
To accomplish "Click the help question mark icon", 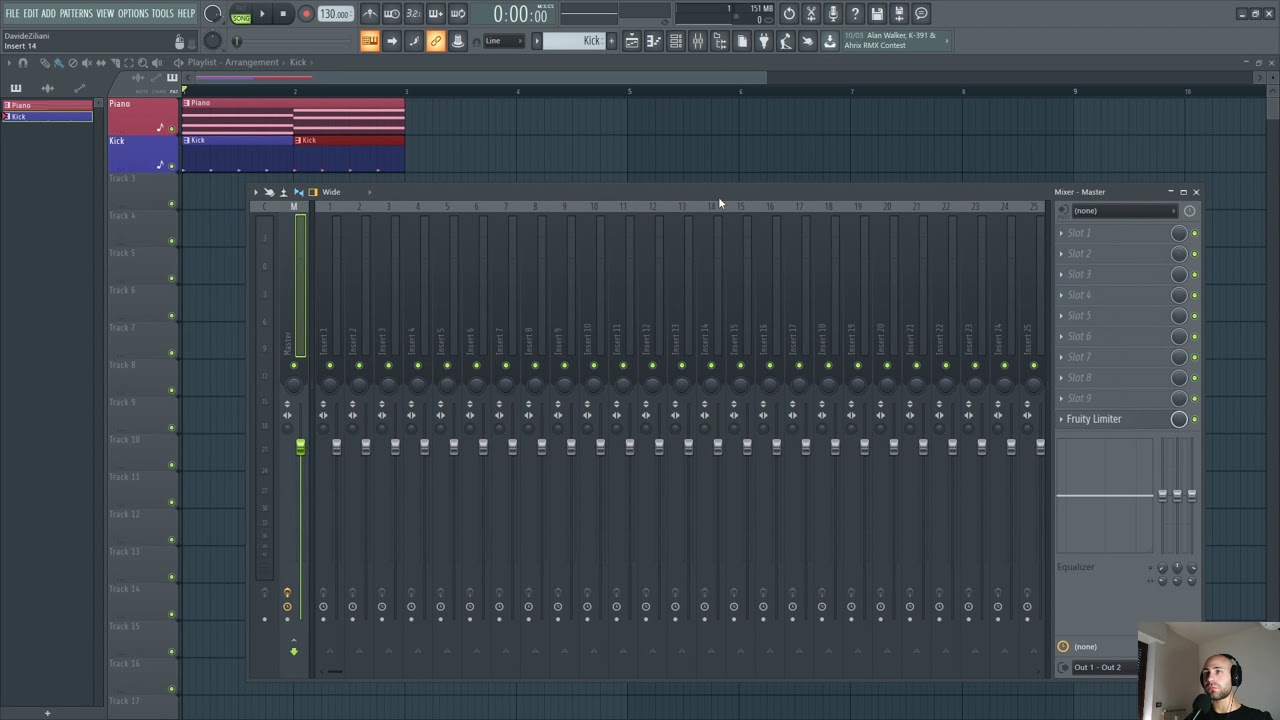I will pos(855,14).
